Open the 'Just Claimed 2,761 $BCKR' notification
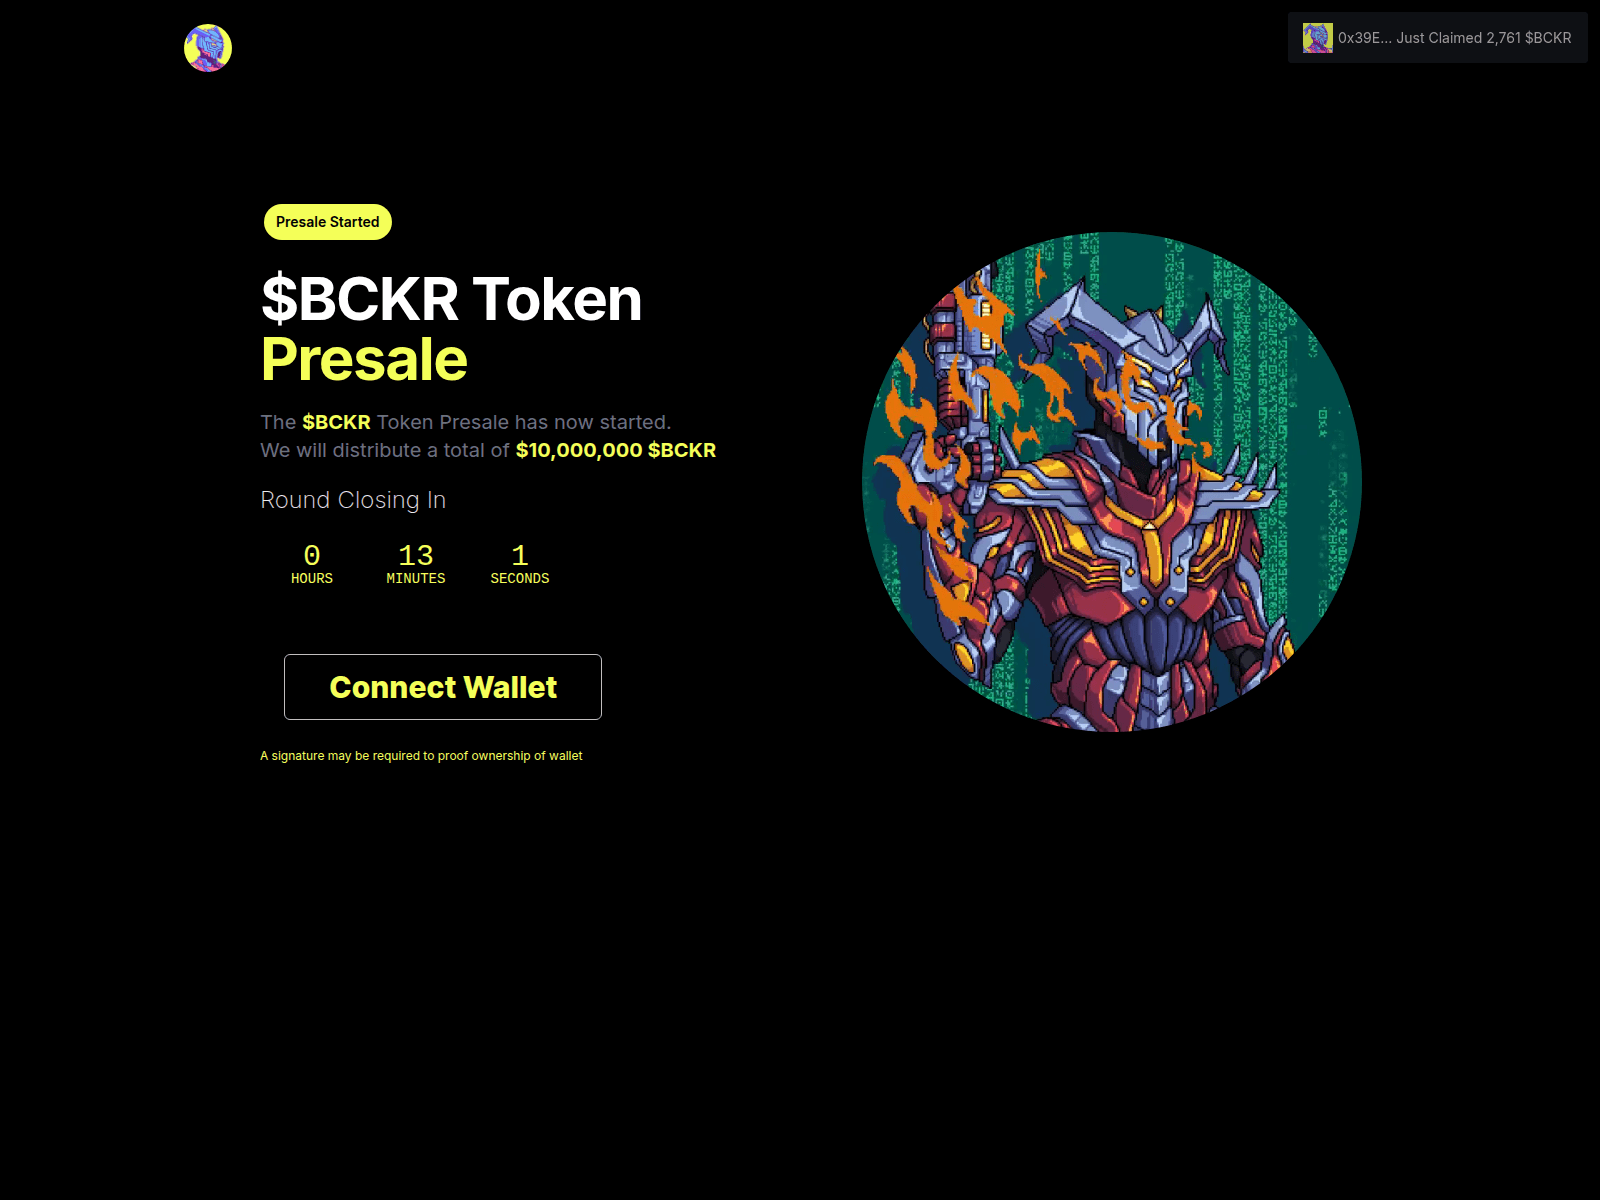Screen dimensions: 1600x1200 point(1438,38)
